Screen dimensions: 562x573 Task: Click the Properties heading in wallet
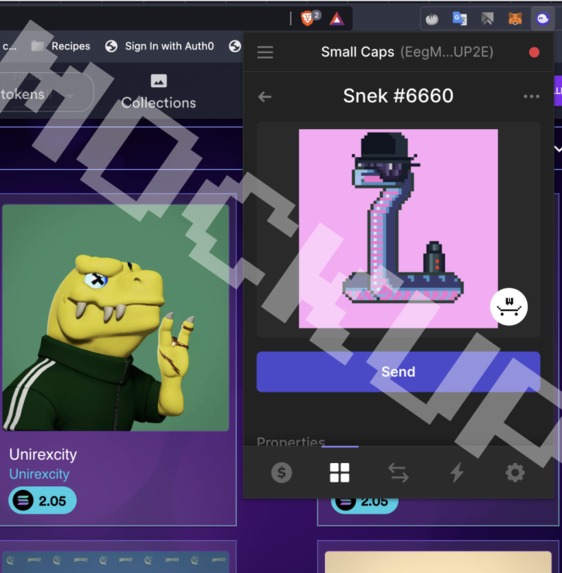click(291, 441)
